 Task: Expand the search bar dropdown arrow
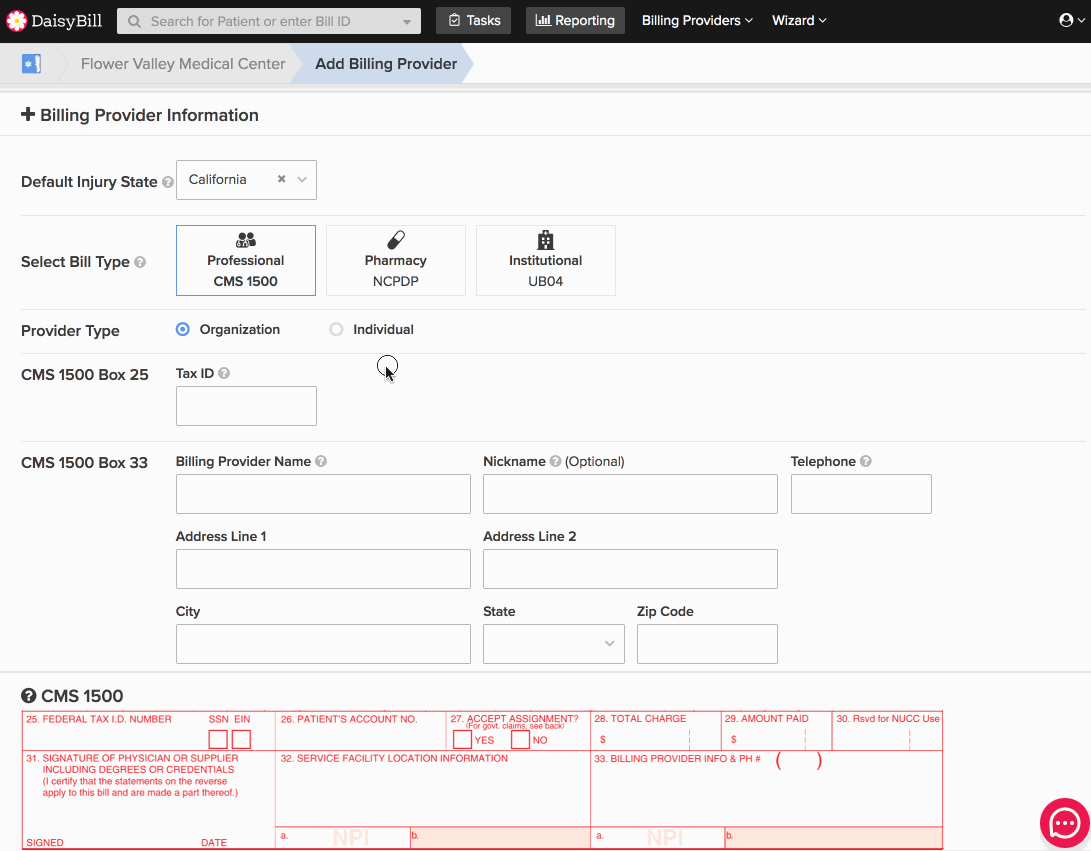click(407, 22)
